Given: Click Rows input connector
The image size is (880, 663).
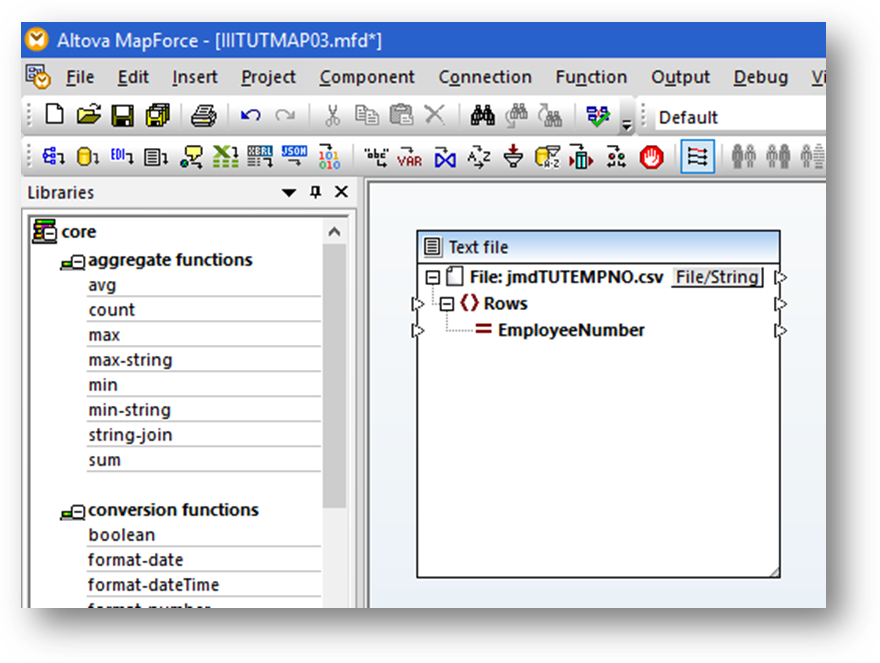Looking at the screenshot, I should [x=418, y=304].
